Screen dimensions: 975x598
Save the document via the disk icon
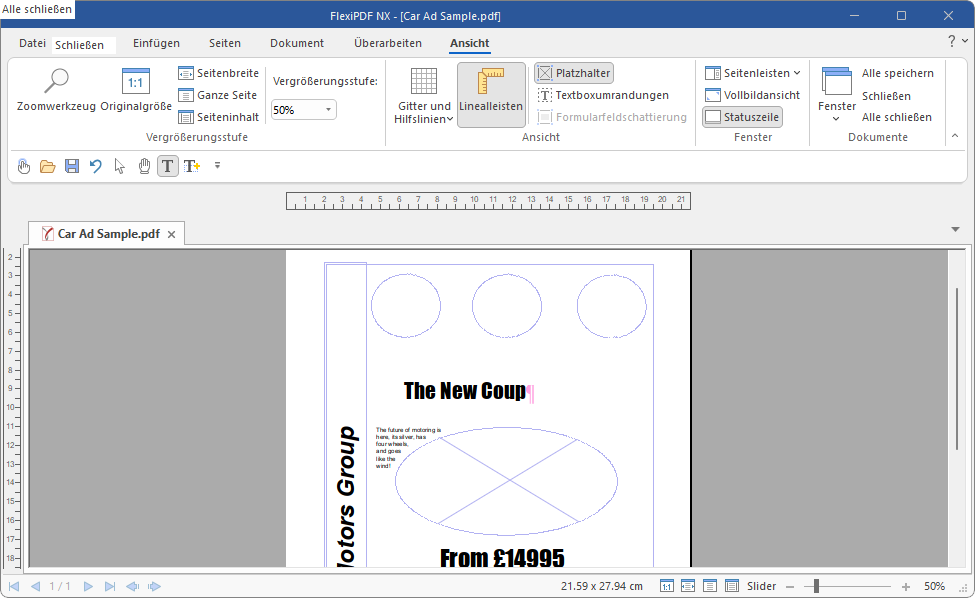(x=71, y=166)
